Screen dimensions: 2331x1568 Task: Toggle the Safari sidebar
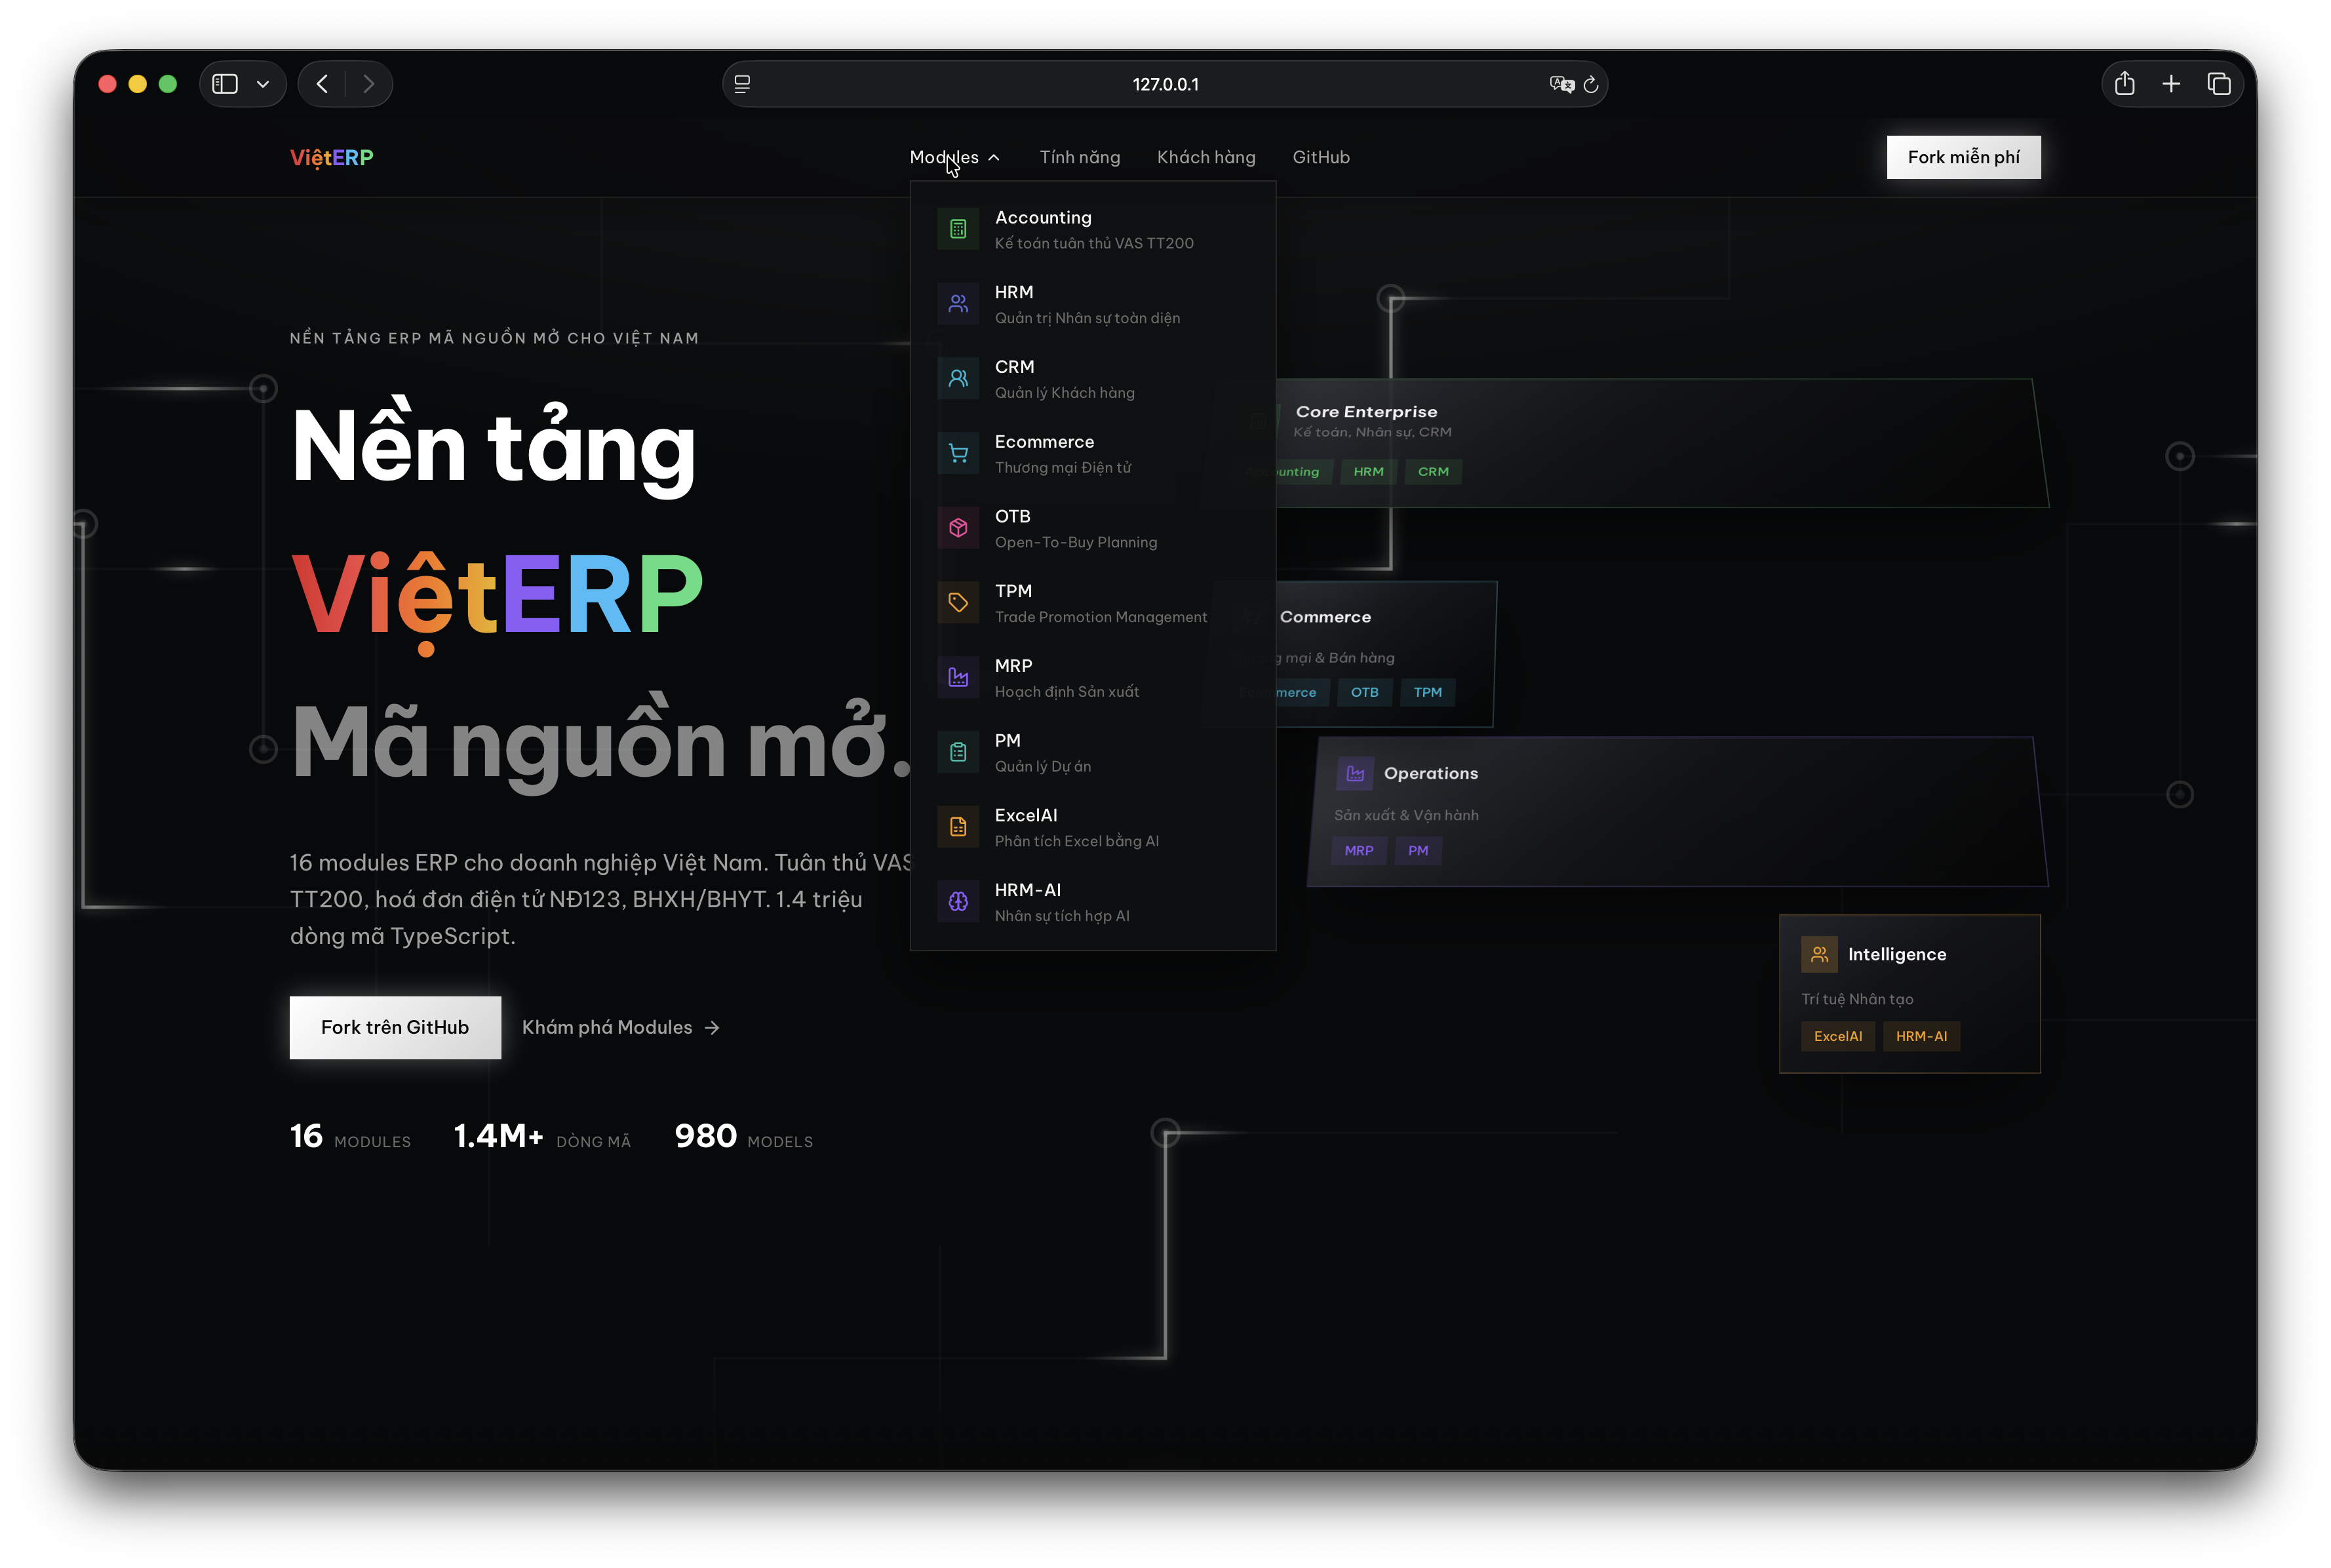[x=225, y=84]
